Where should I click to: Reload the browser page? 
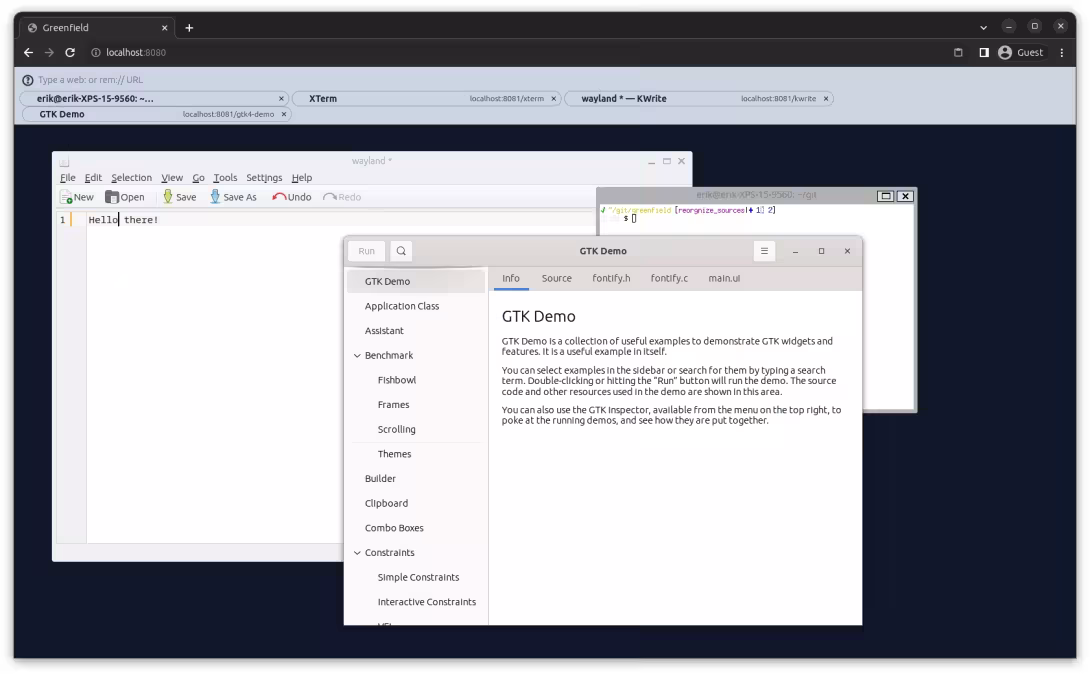70,52
